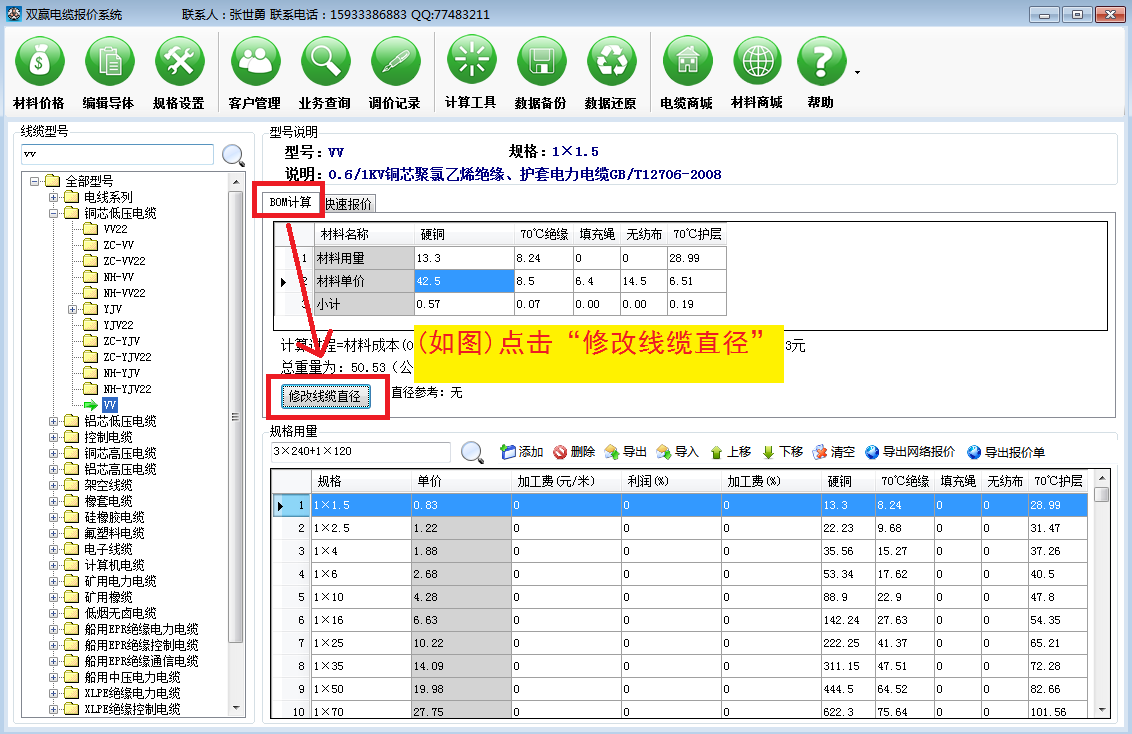Click the 数据备份 data backup icon
This screenshot has height=734, width=1132.
pyautogui.click(x=541, y=72)
